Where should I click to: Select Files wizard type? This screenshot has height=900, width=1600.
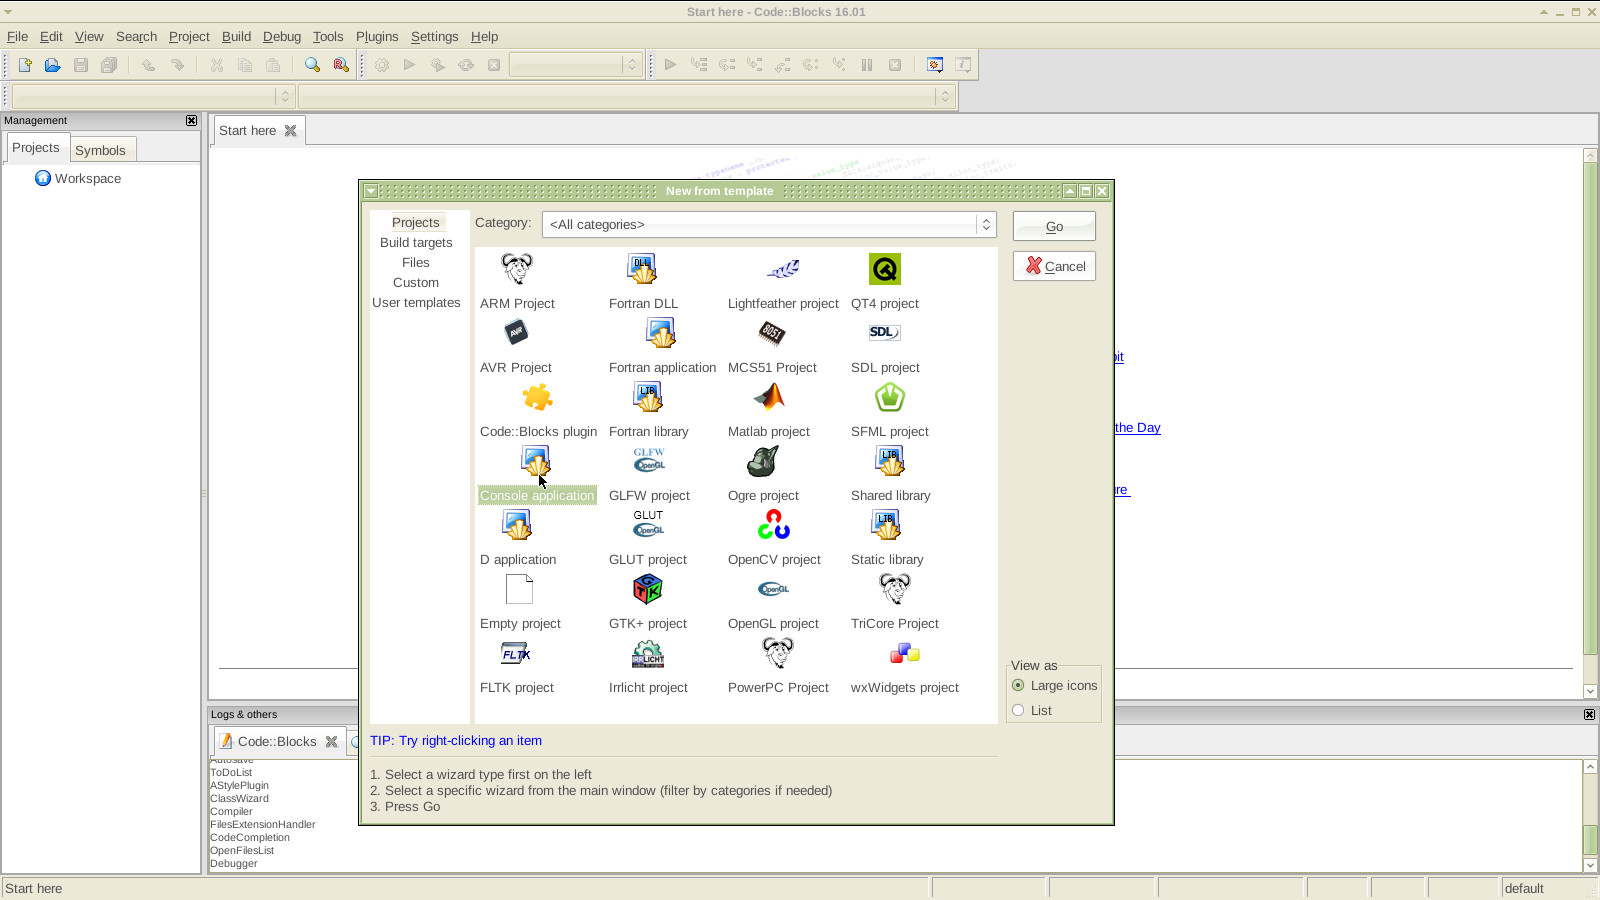pos(416,263)
